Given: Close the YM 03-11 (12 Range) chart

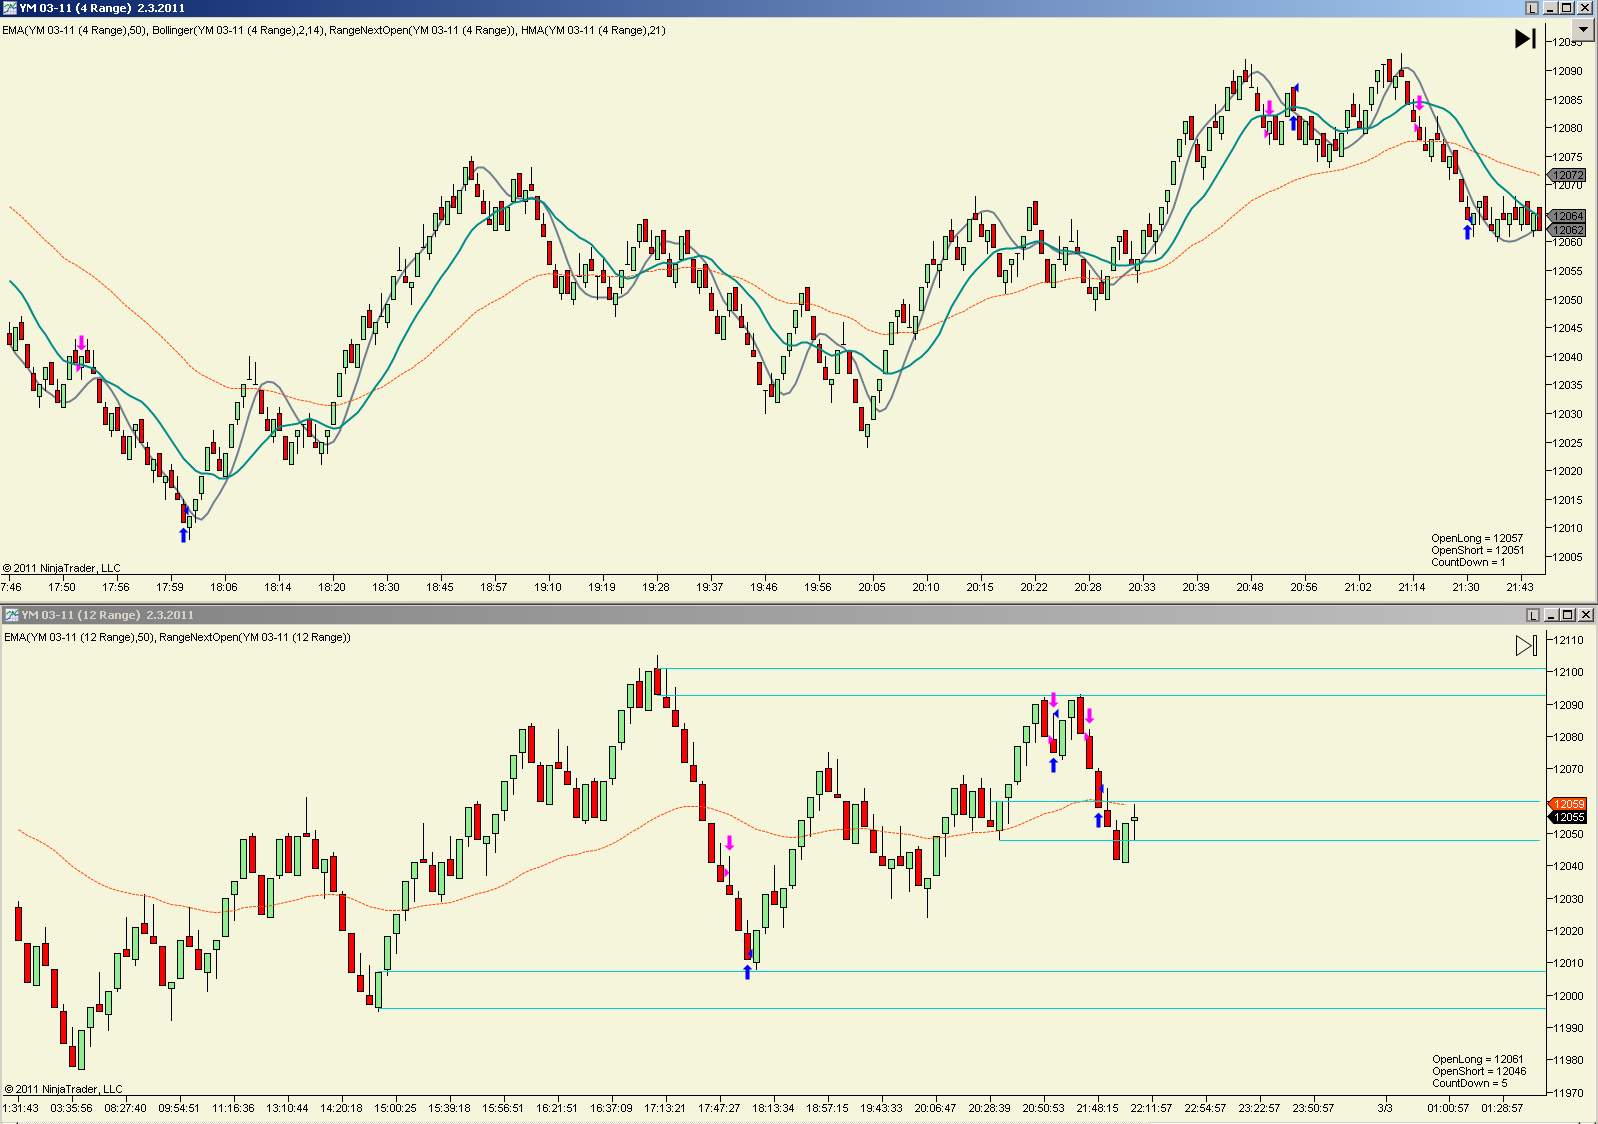Looking at the screenshot, I should [x=1585, y=615].
